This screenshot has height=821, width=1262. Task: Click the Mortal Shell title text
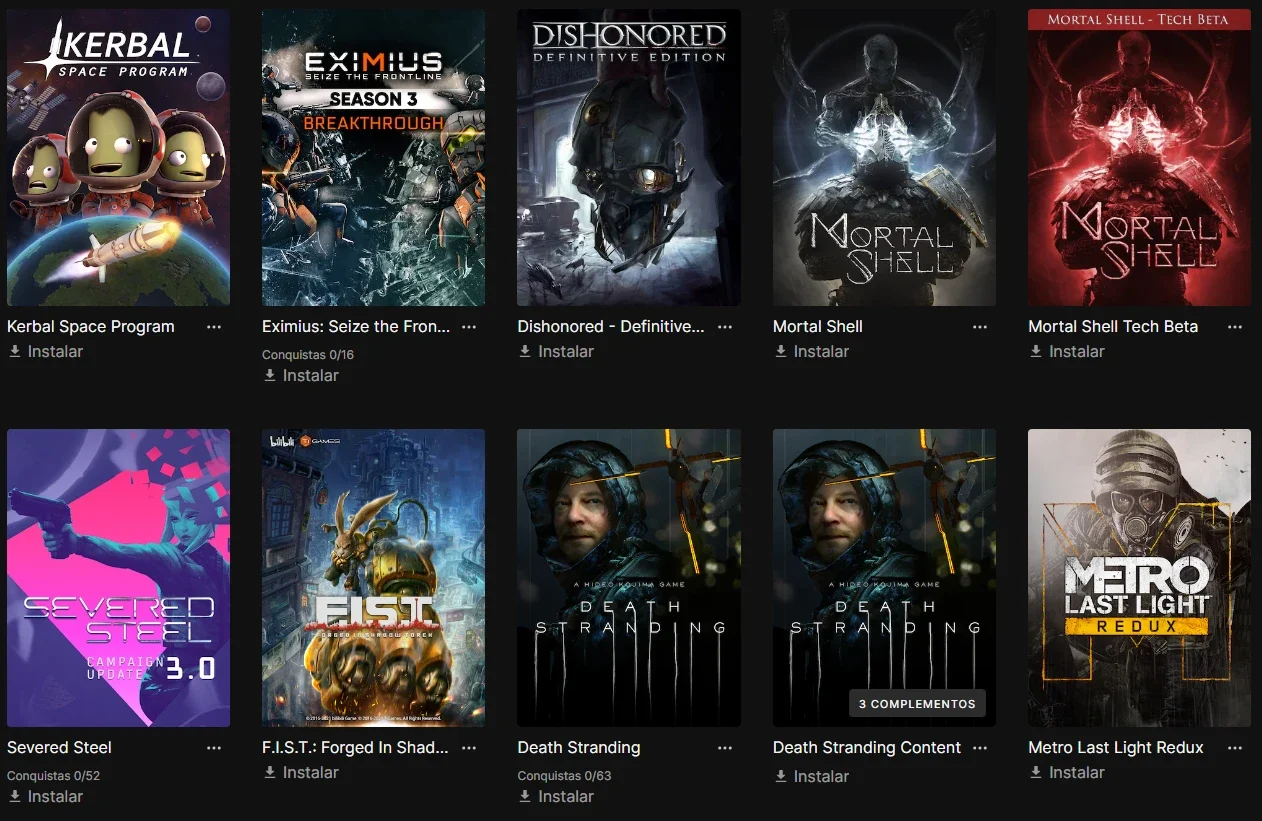point(818,327)
